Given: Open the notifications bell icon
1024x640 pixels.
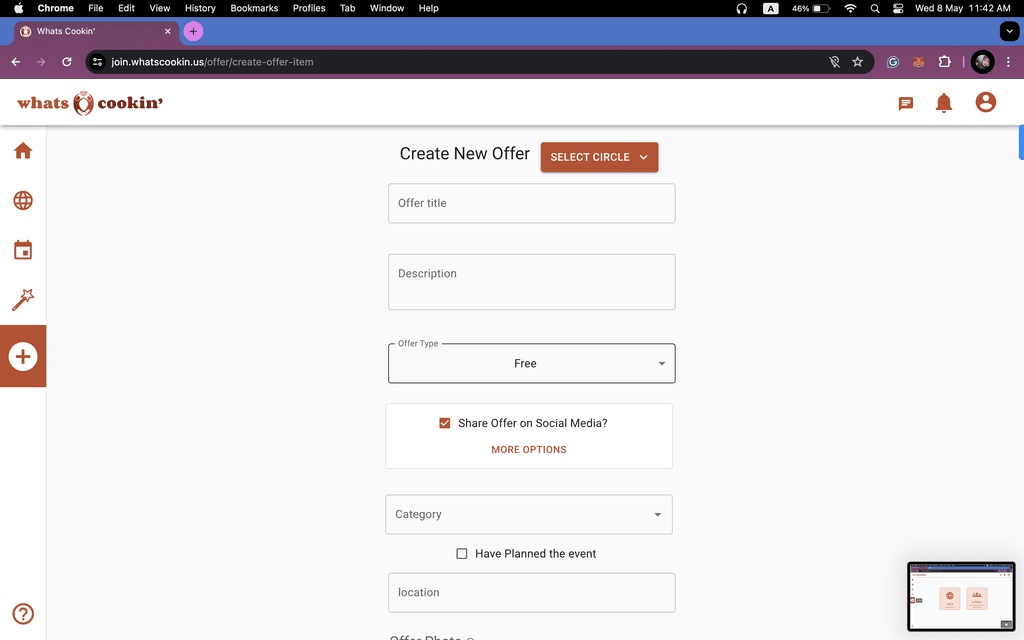Looking at the screenshot, I should 944,103.
